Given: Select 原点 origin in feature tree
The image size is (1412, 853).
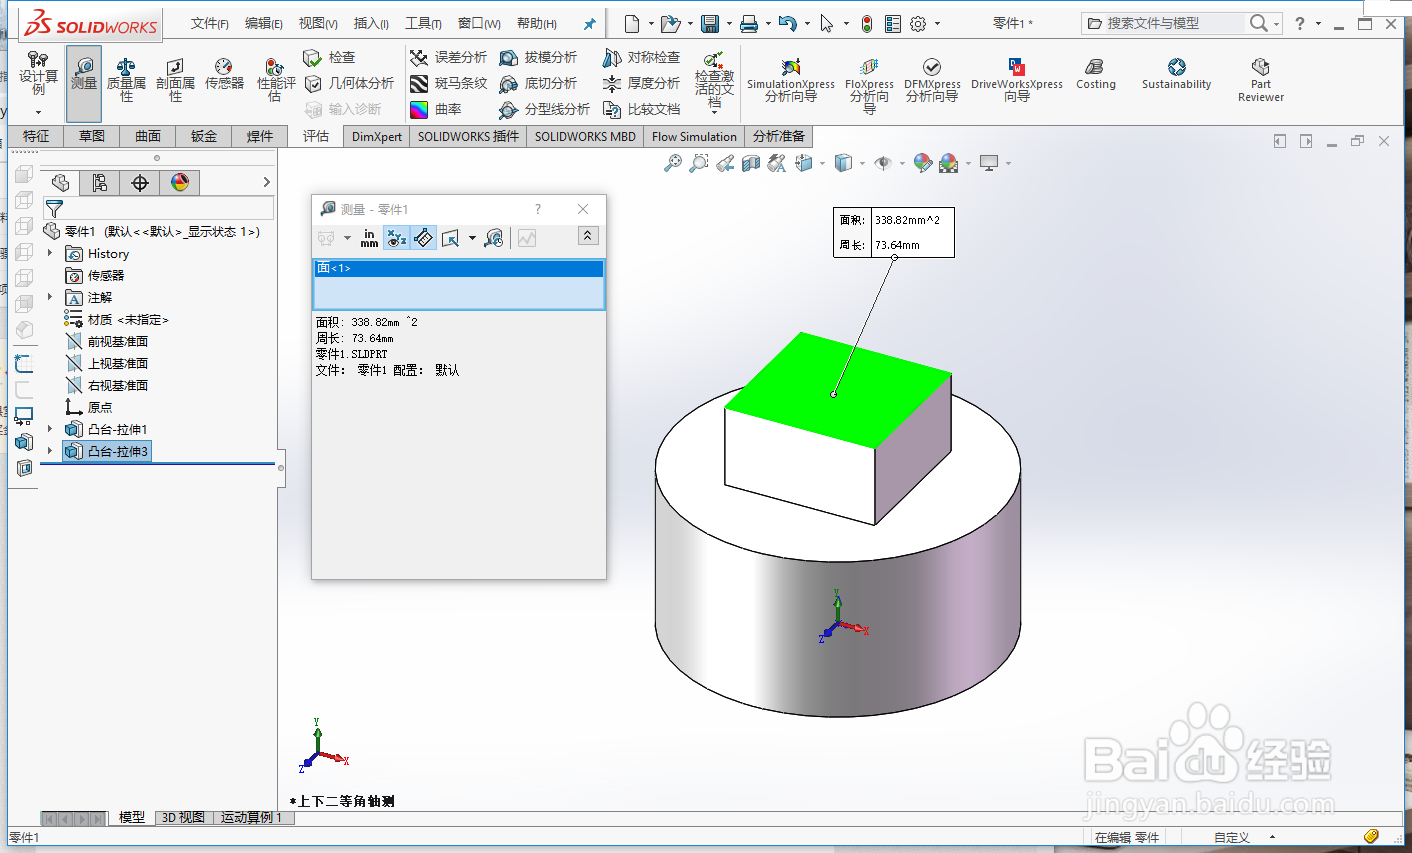Looking at the screenshot, I should tap(89, 407).
